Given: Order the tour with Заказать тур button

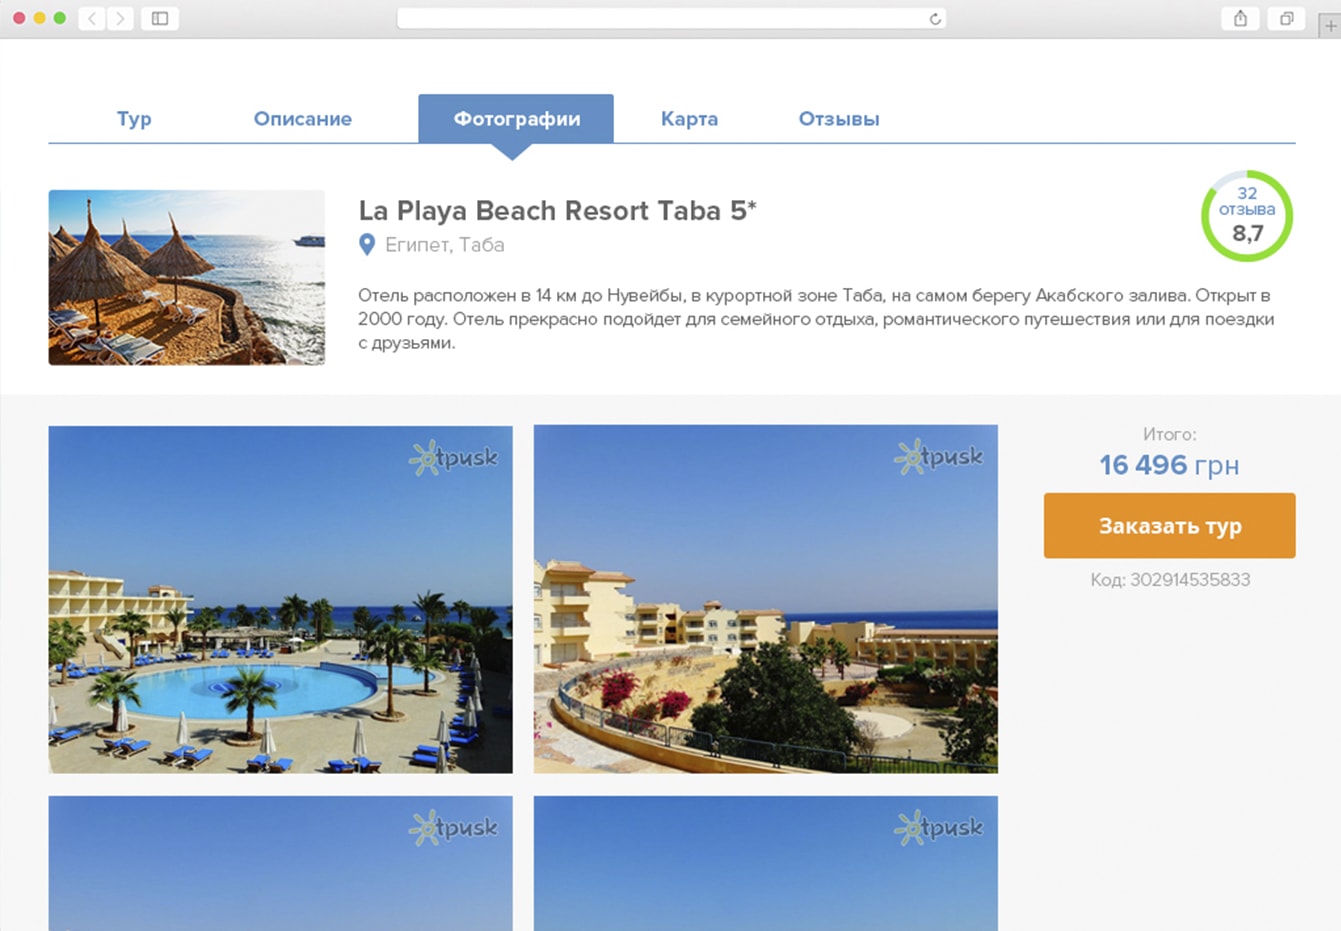Looking at the screenshot, I should pyautogui.click(x=1170, y=526).
